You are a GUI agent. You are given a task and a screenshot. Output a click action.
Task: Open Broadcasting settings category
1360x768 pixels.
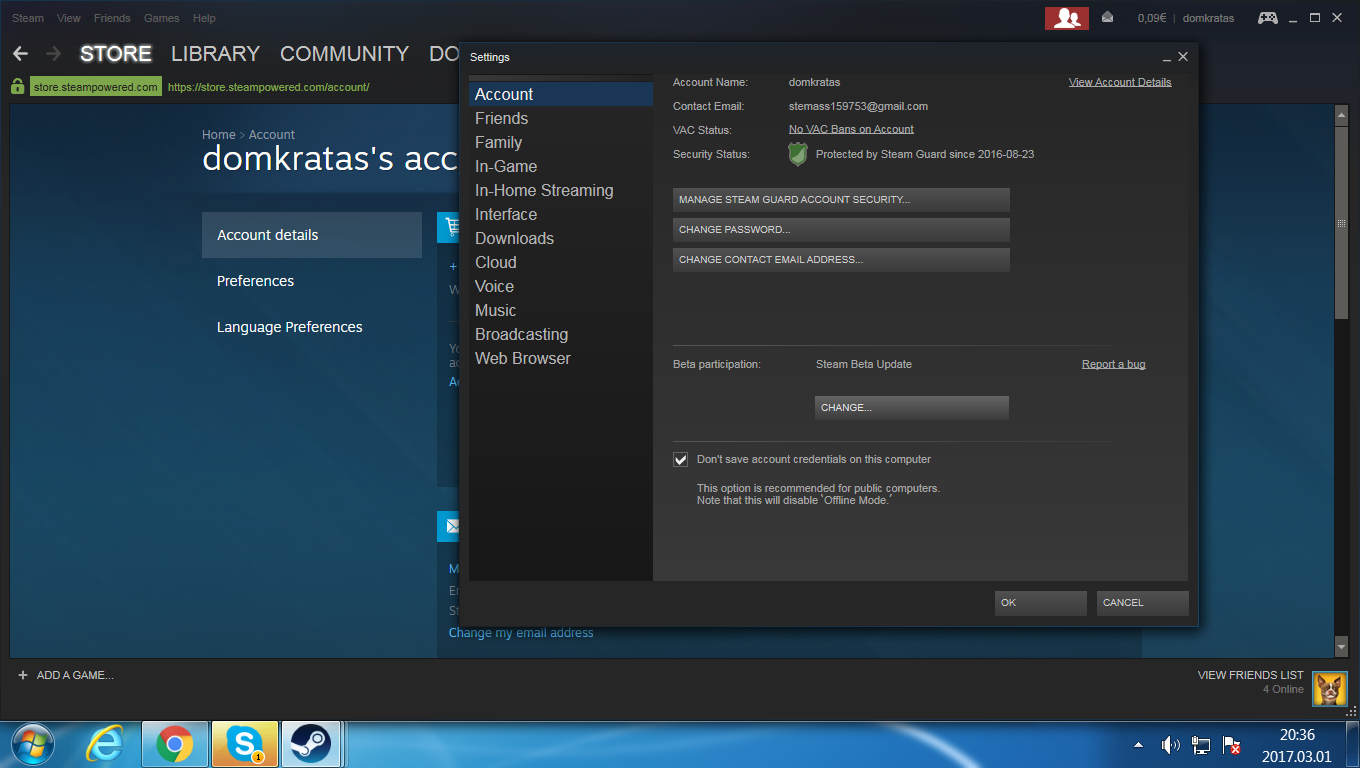[x=561, y=334]
